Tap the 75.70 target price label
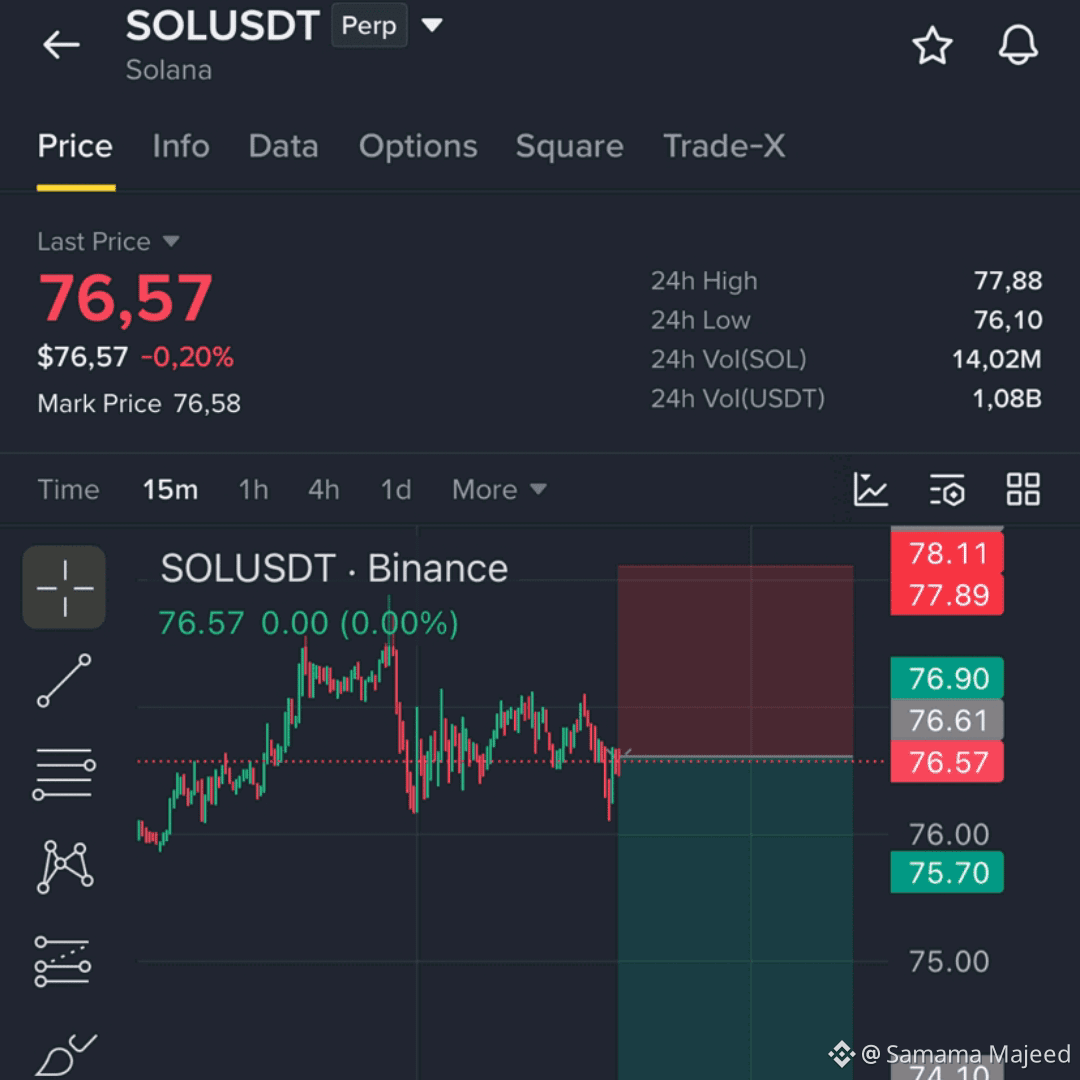 tap(947, 873)
